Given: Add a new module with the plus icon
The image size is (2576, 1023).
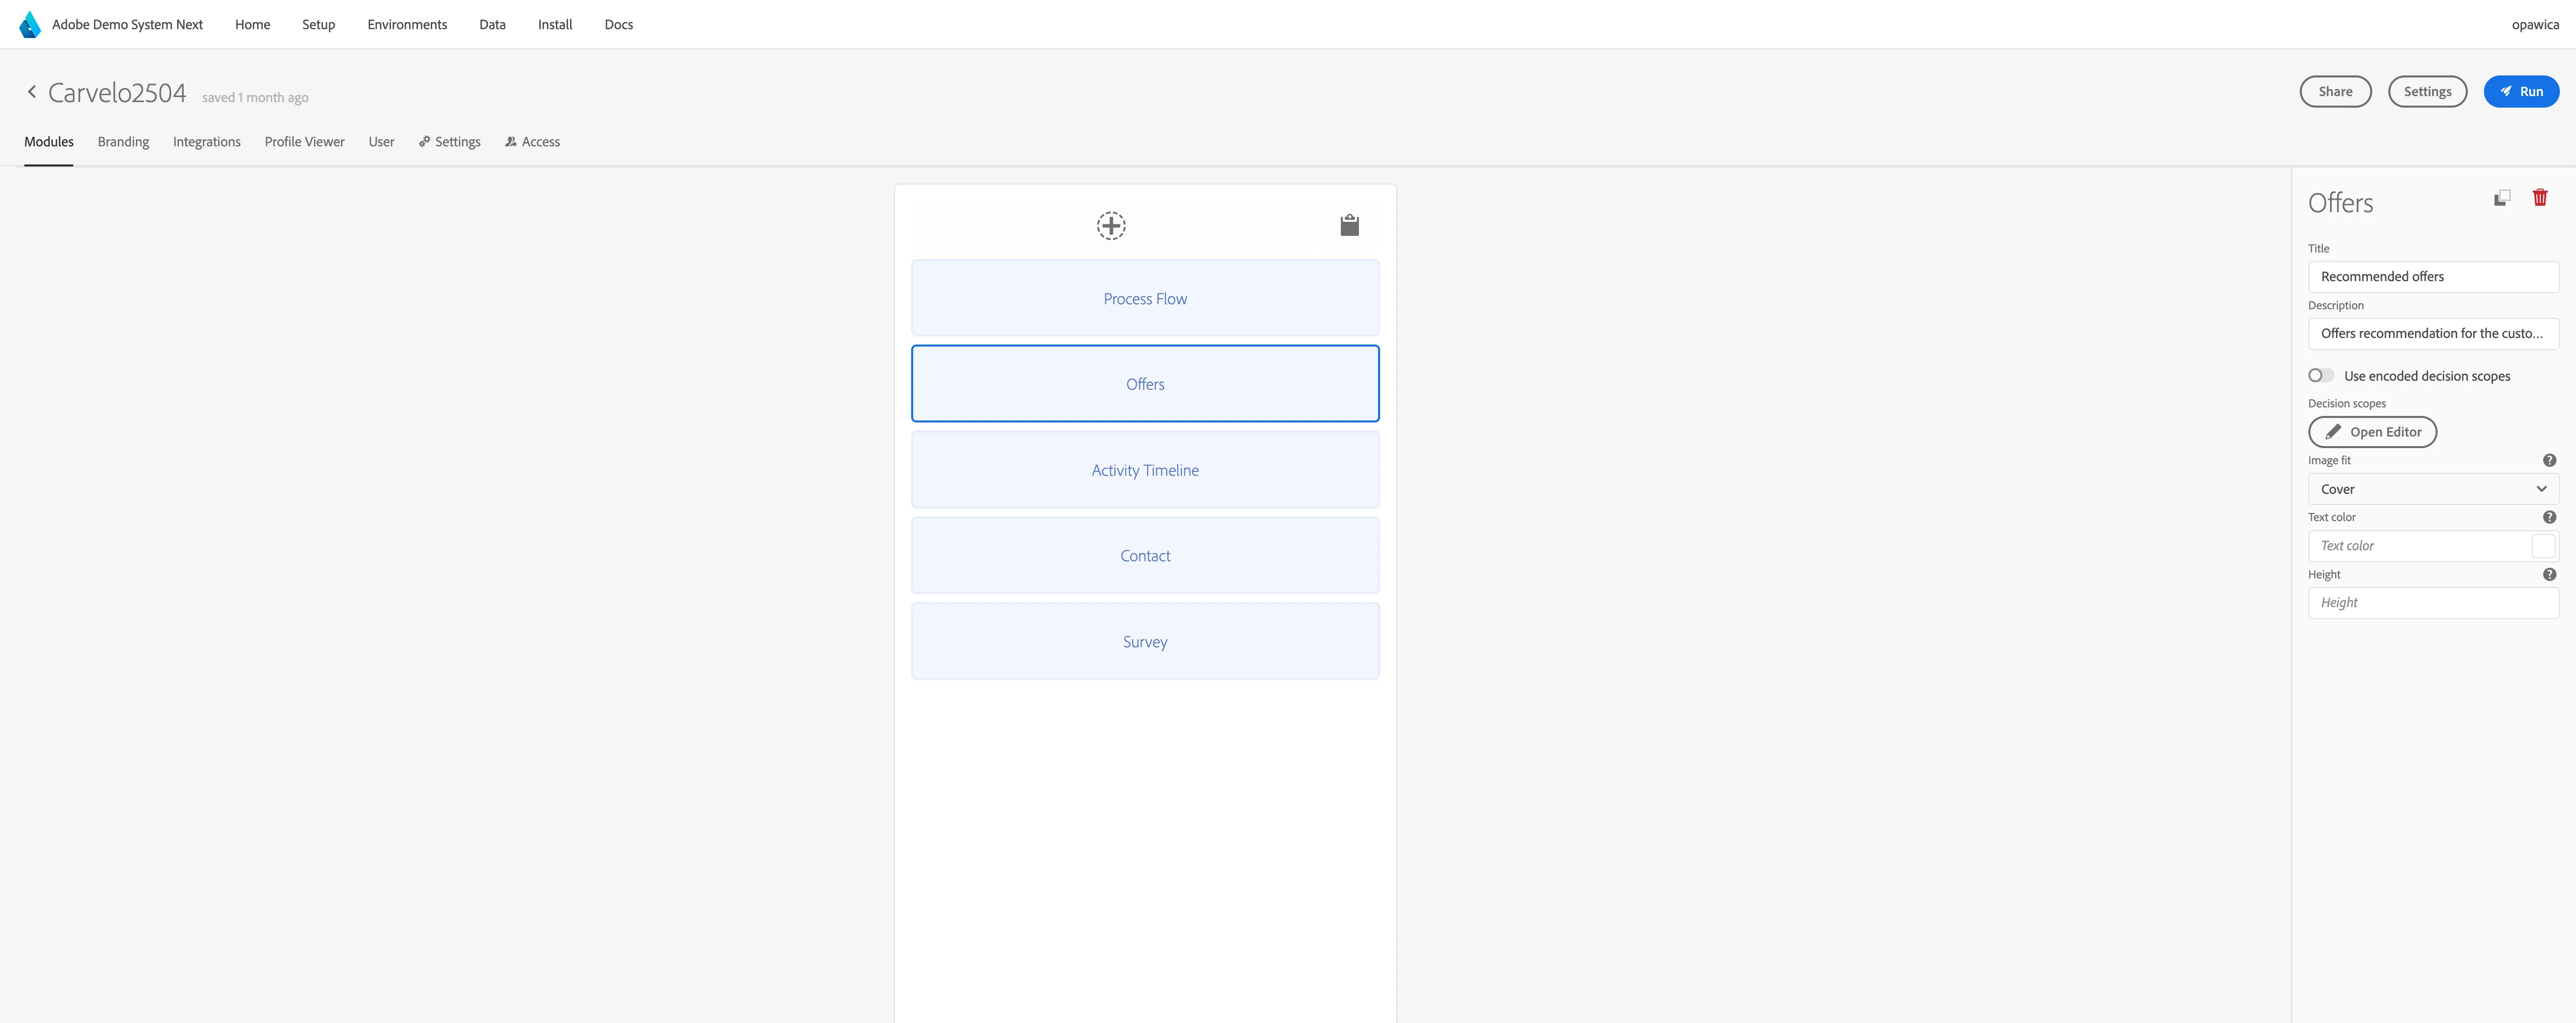Looking at the screenshot, I should [1111, 225].
